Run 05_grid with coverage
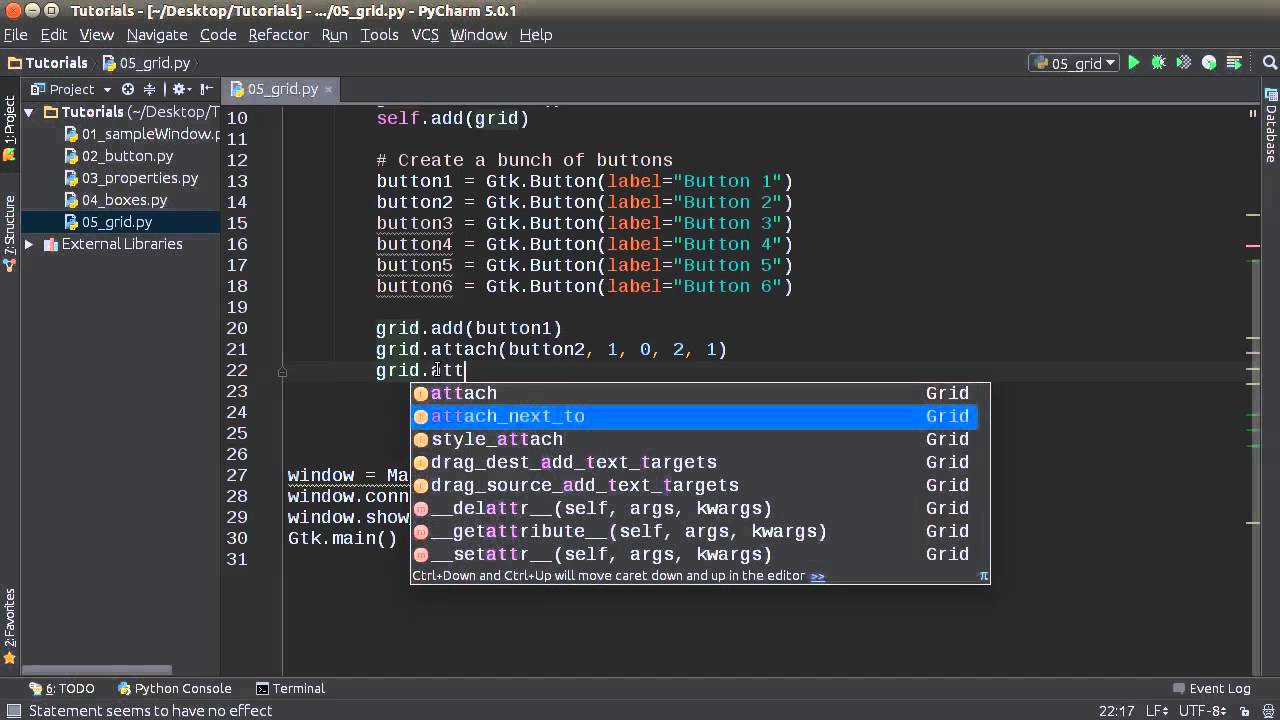The width and height of the screenshot is (1280, 720). (1184, 63)
